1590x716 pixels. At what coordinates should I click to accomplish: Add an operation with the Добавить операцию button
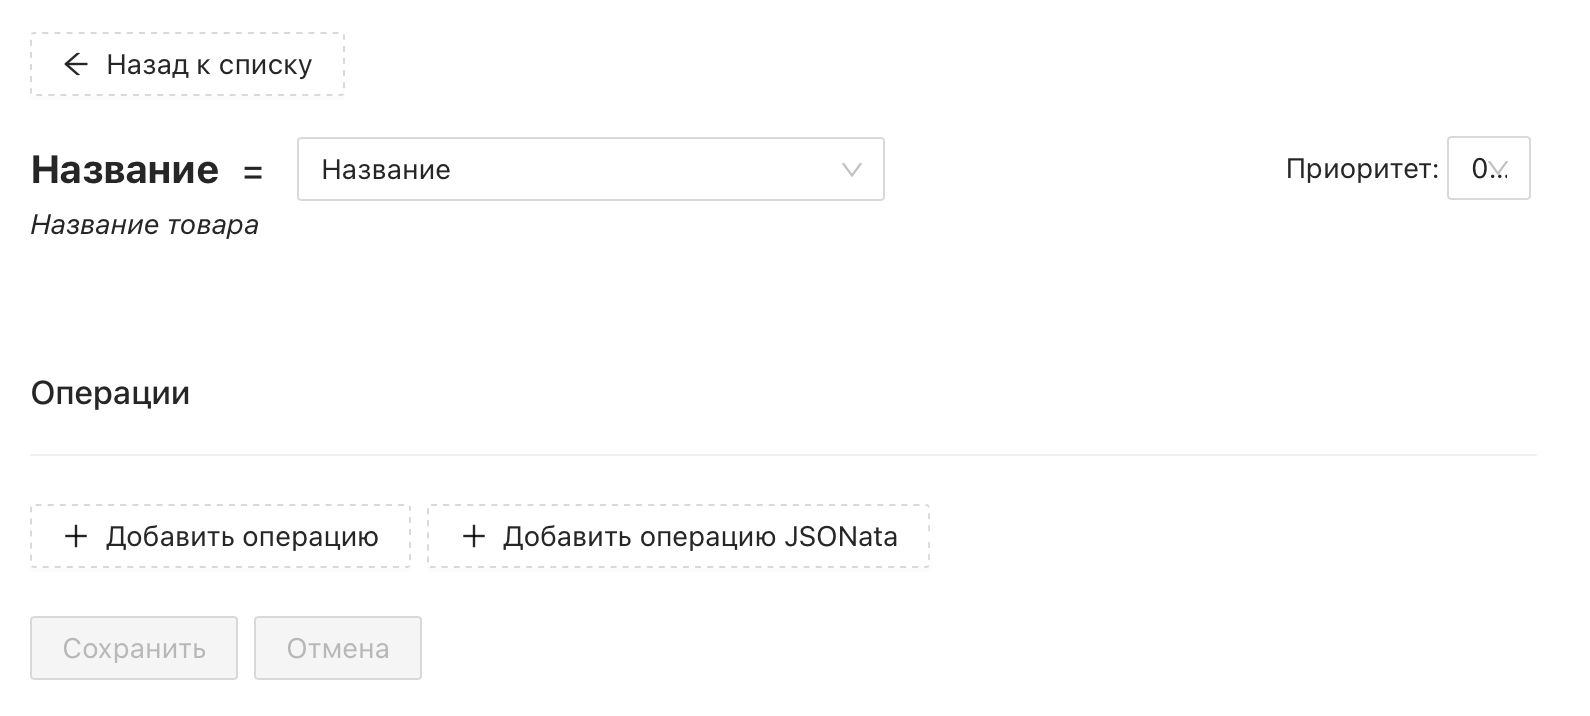[221, 537]
